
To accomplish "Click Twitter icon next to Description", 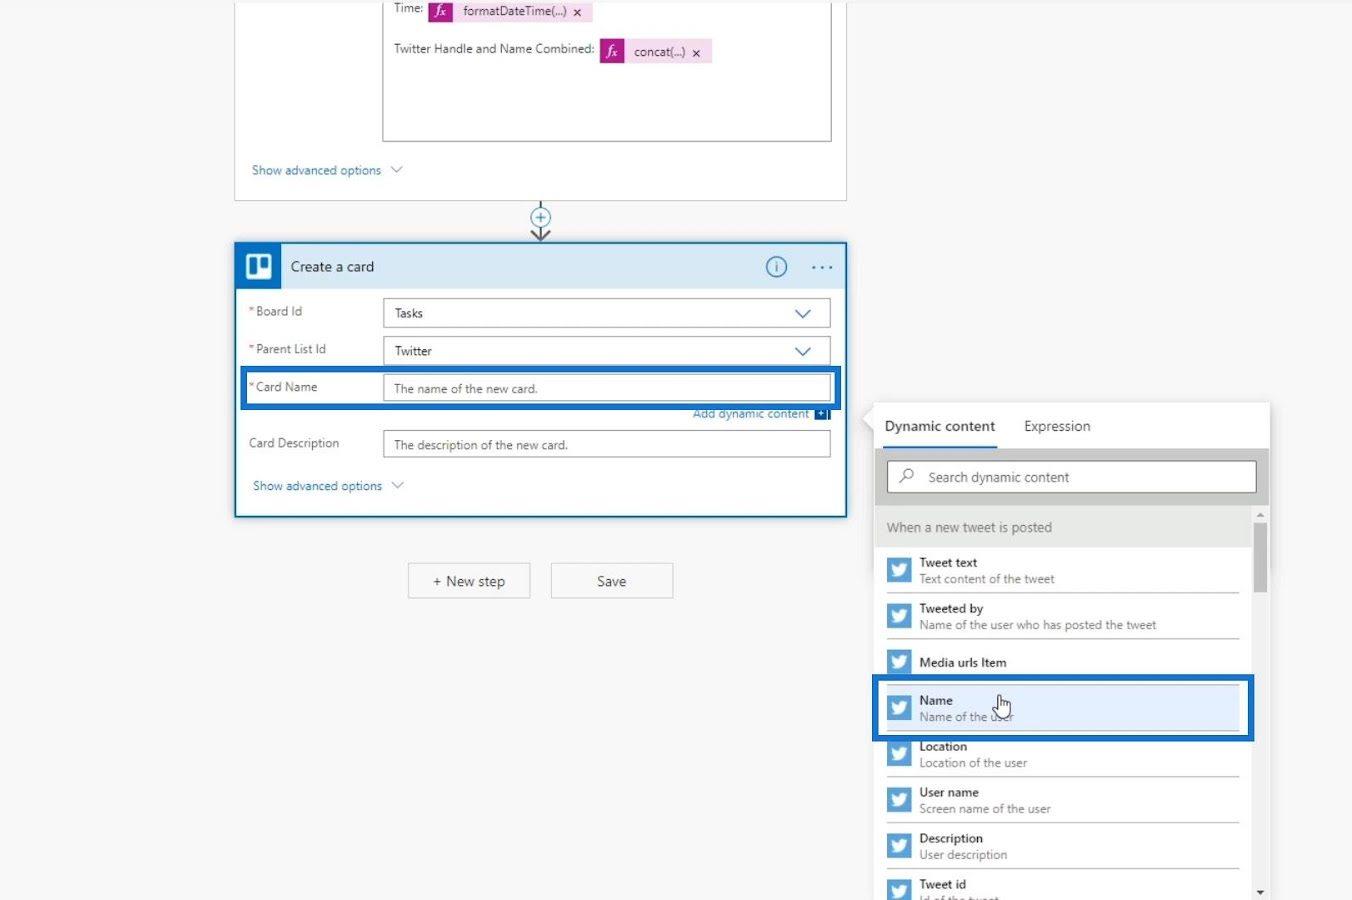I will [x=899, y=846].
